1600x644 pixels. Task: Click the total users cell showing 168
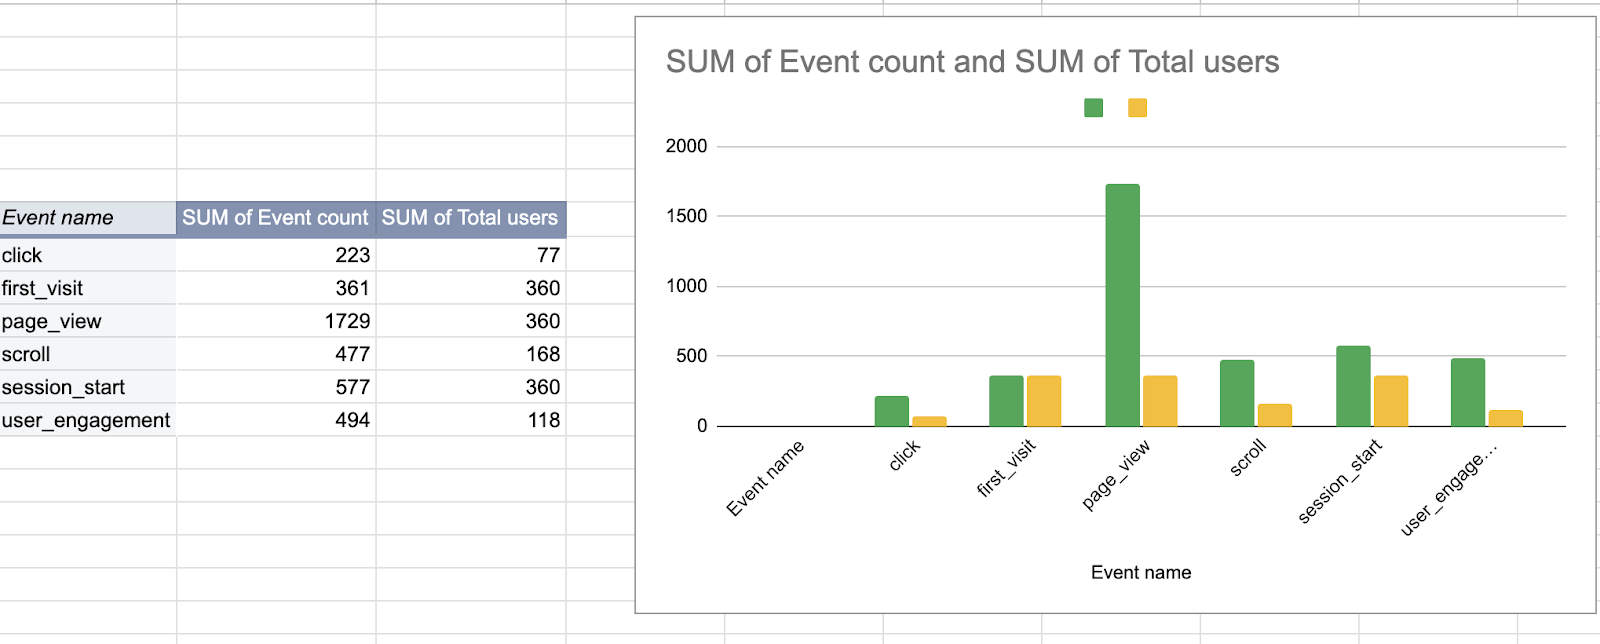pos(471,354)
